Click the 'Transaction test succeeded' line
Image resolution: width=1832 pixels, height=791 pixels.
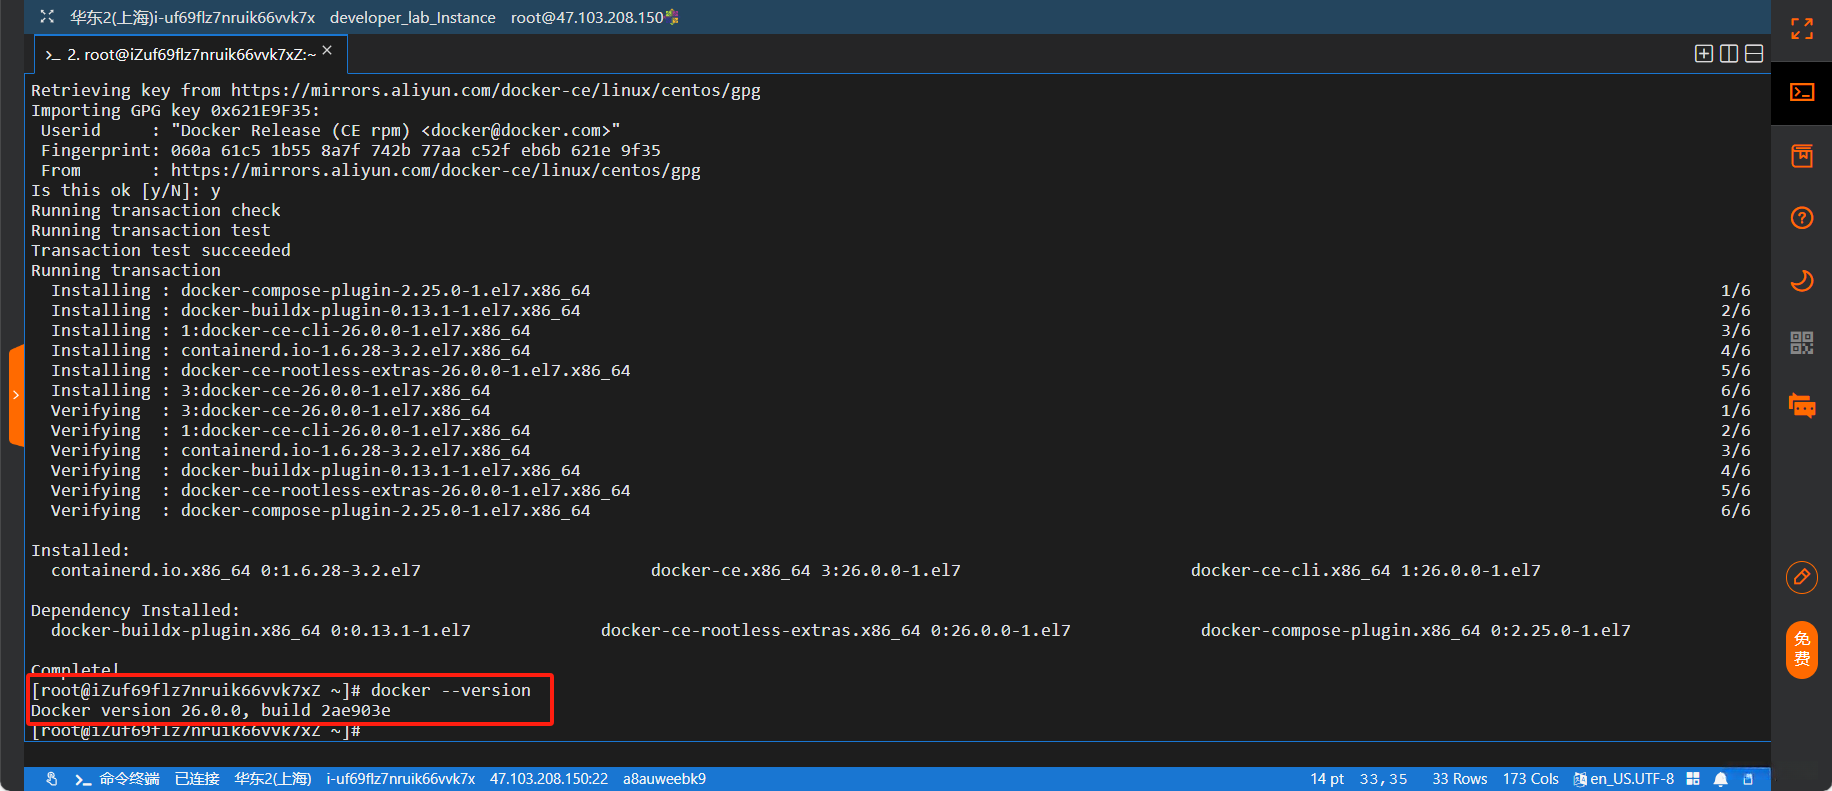pos(161,250)
